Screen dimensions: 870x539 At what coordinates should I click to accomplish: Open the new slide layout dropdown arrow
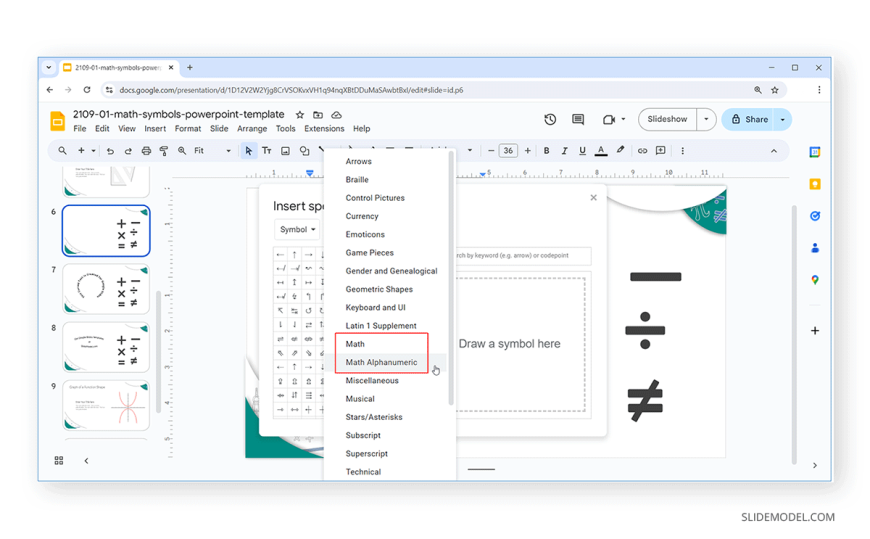coord(93,151)
